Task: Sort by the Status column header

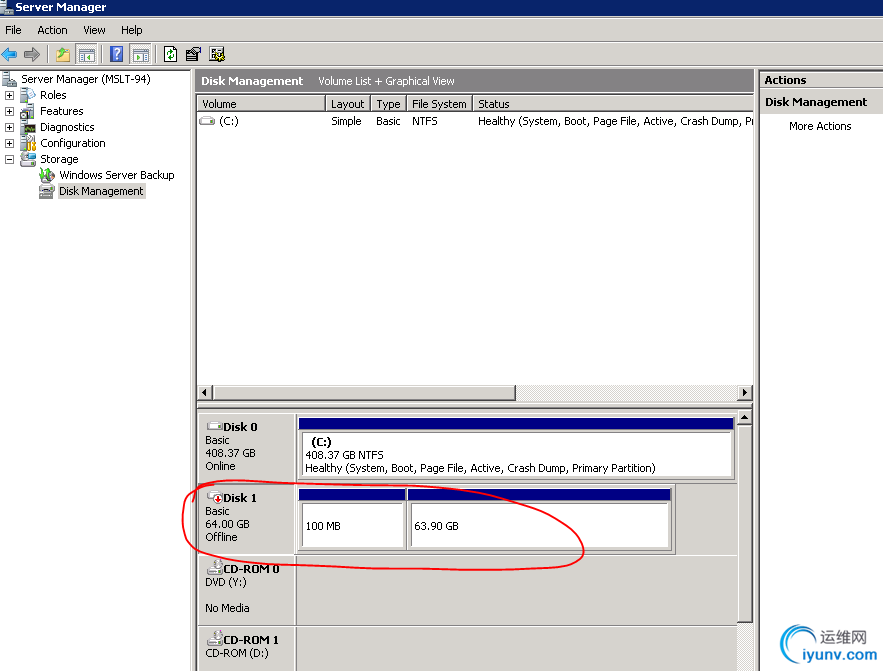Action: [x=613, y=104]
